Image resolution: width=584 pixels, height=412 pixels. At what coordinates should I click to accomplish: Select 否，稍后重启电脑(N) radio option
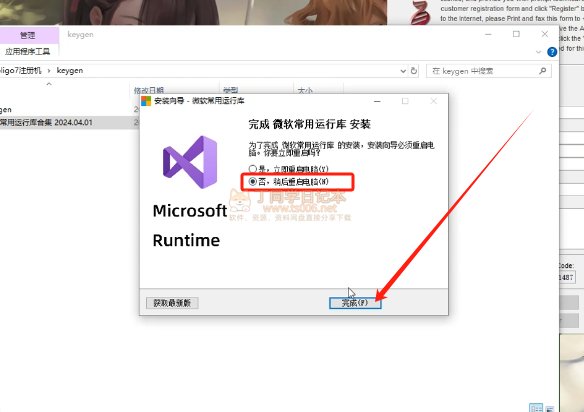[289, 182]
